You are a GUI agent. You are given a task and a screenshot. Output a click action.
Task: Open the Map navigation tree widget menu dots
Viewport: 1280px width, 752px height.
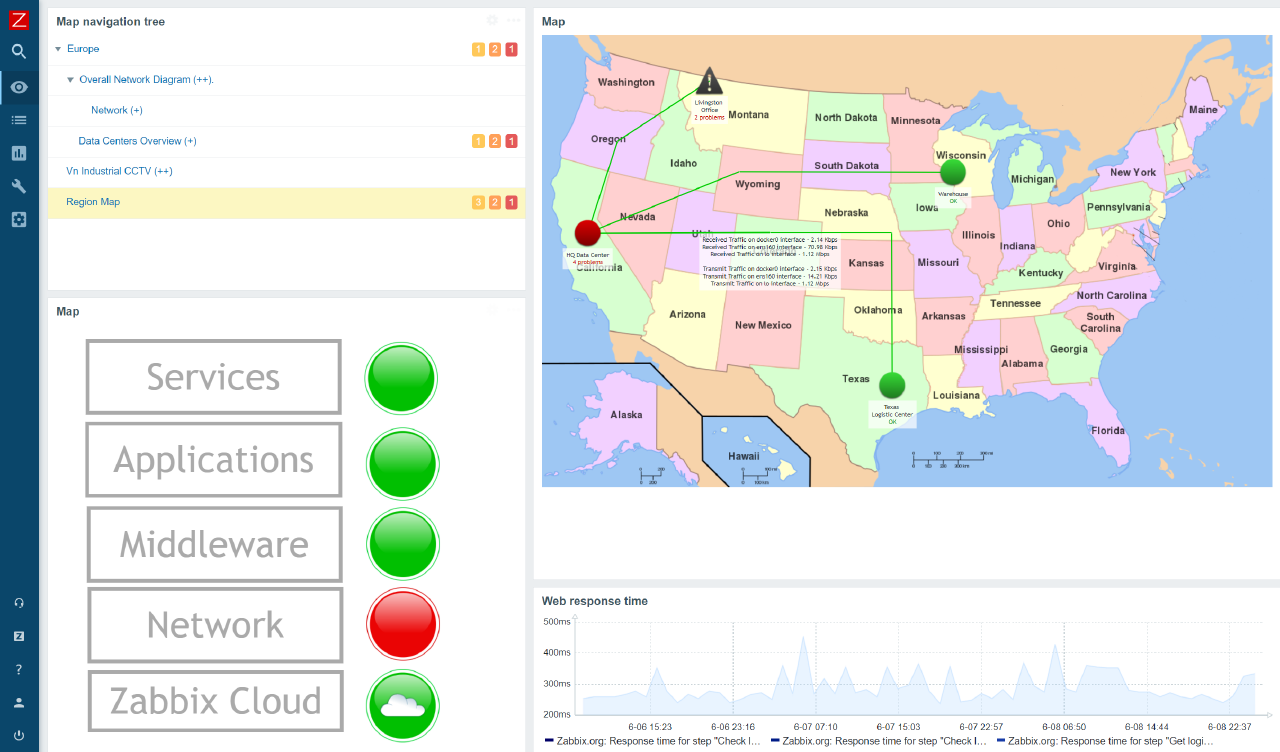tap(513, 20)
